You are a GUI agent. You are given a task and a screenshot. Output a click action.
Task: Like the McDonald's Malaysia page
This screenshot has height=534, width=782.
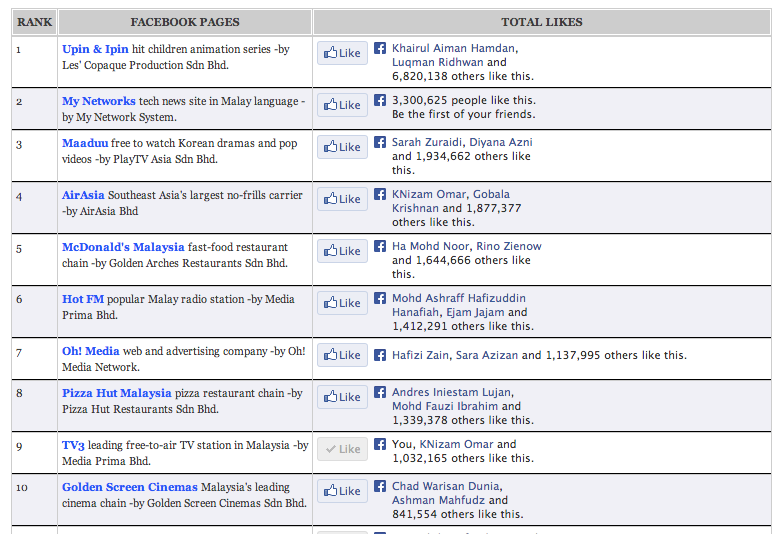click(x=342, y=251)
